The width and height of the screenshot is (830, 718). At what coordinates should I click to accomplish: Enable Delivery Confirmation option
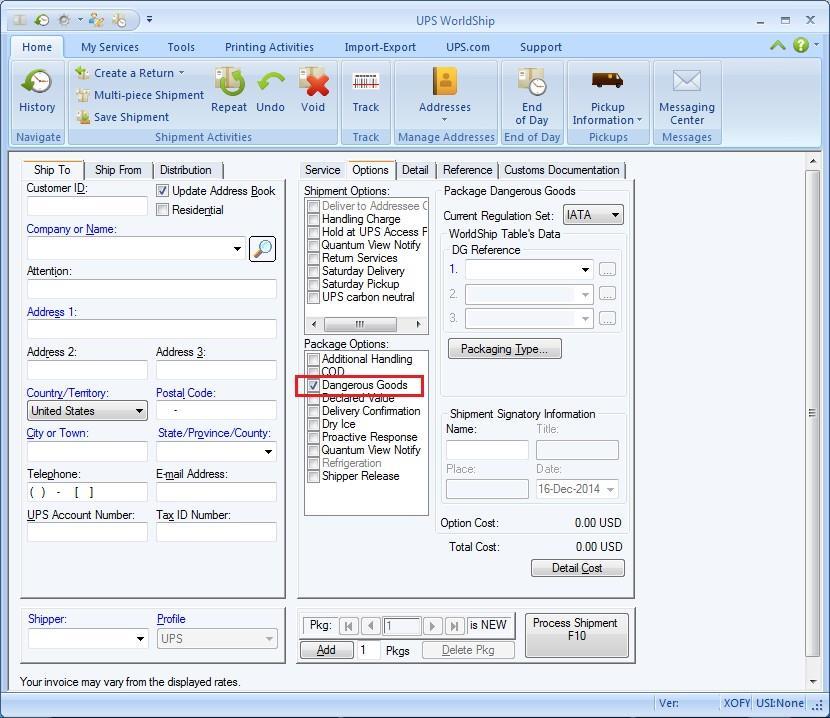[x=313, y=411]
